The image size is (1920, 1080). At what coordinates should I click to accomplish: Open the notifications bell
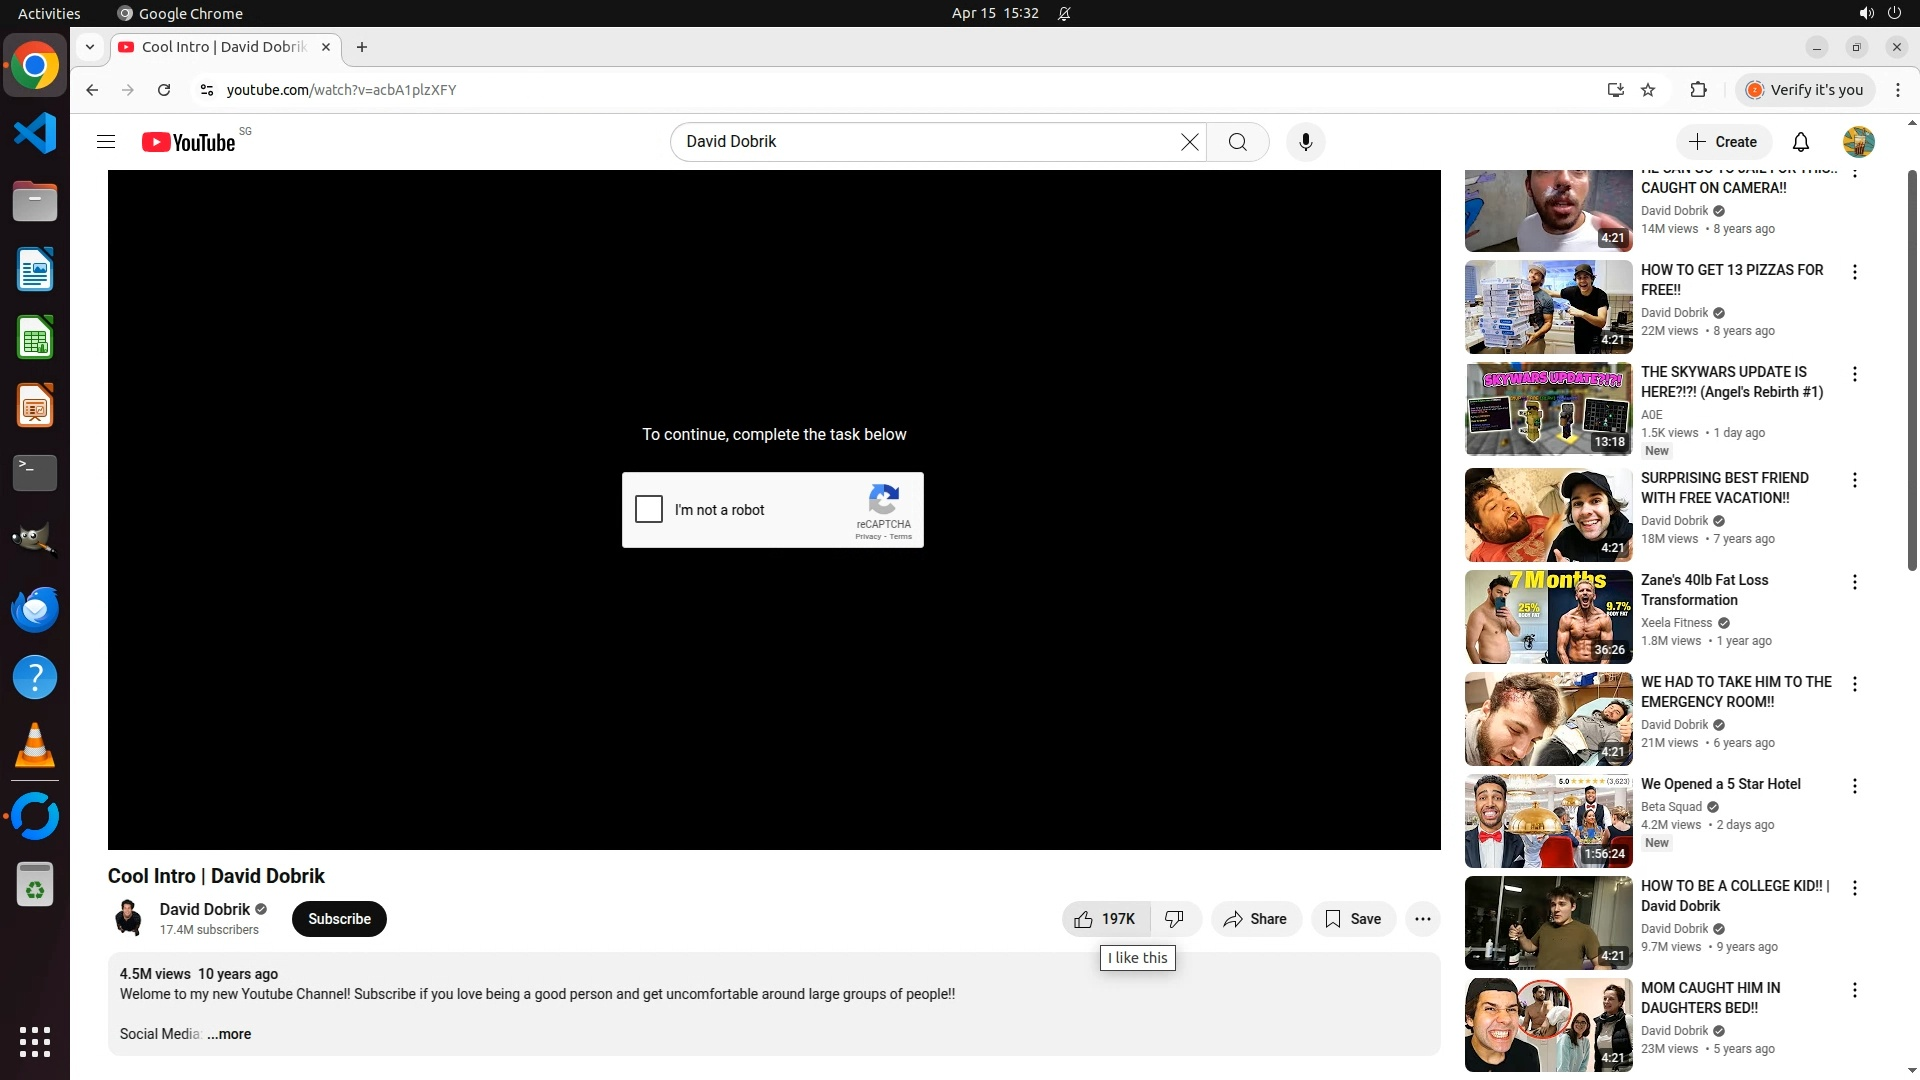(1800, 142)
